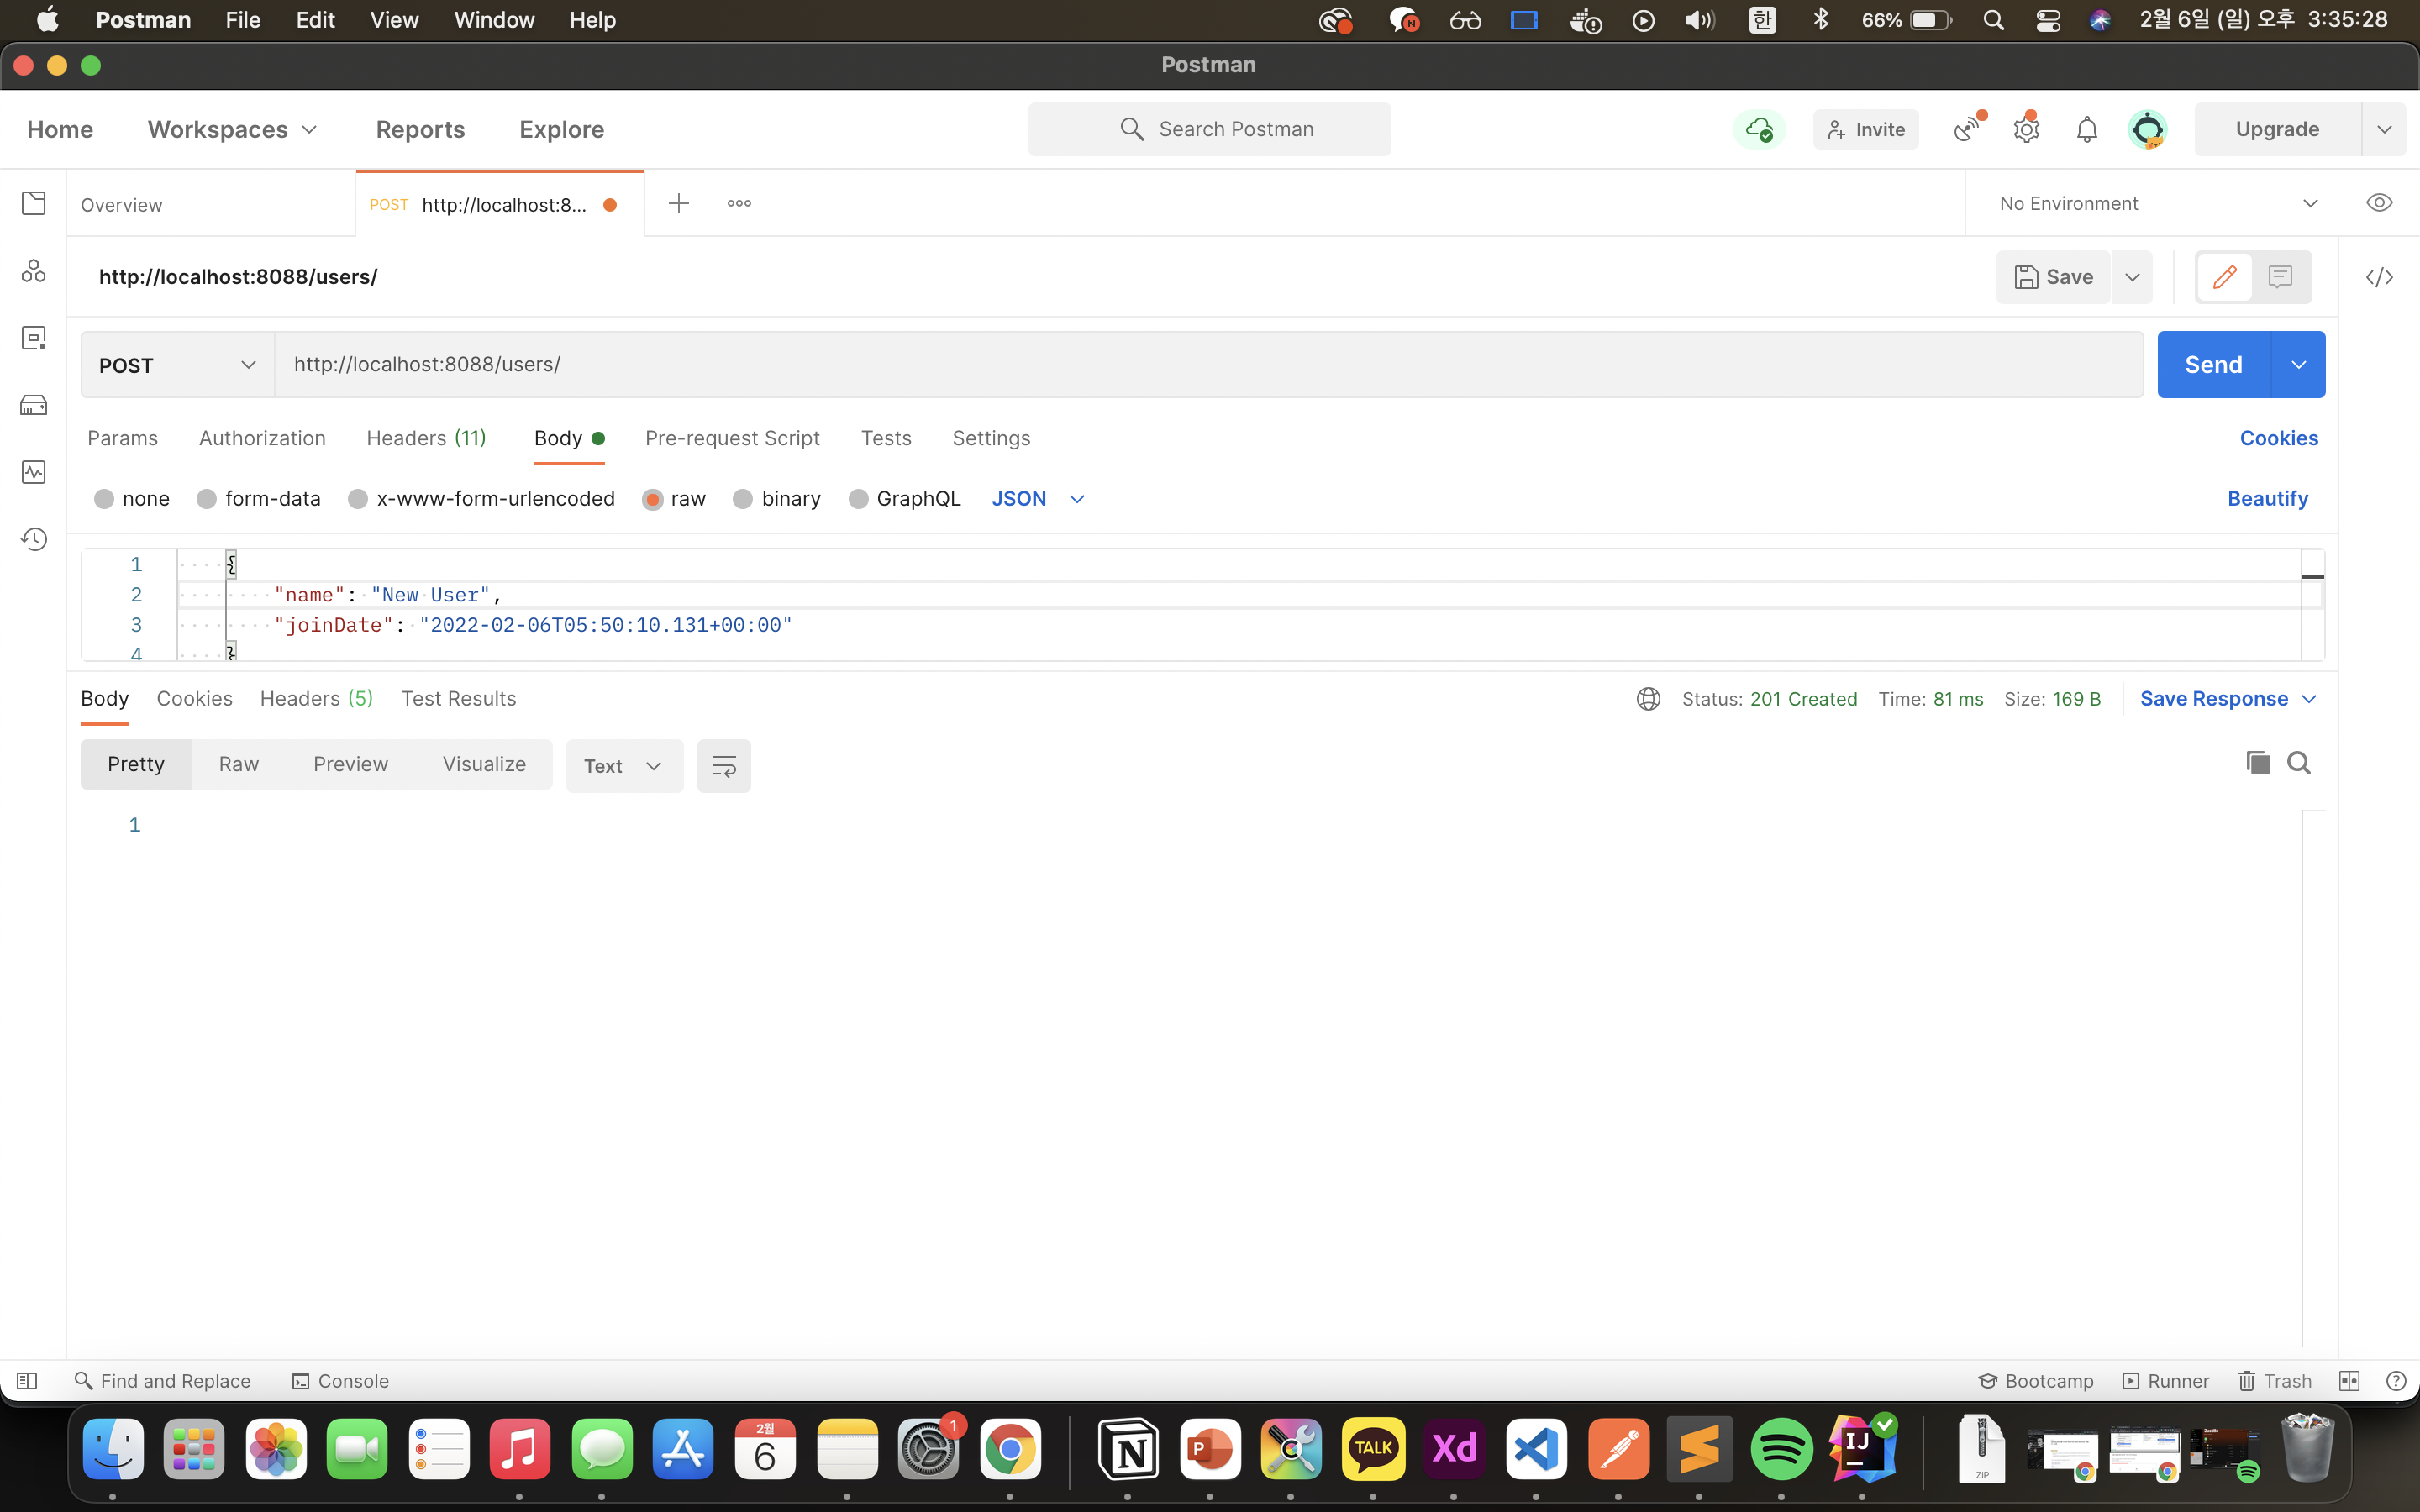Select the raw body type radio
Image resolution: width=2420 pixels, height=1512 pixels.
pos(653,499)
